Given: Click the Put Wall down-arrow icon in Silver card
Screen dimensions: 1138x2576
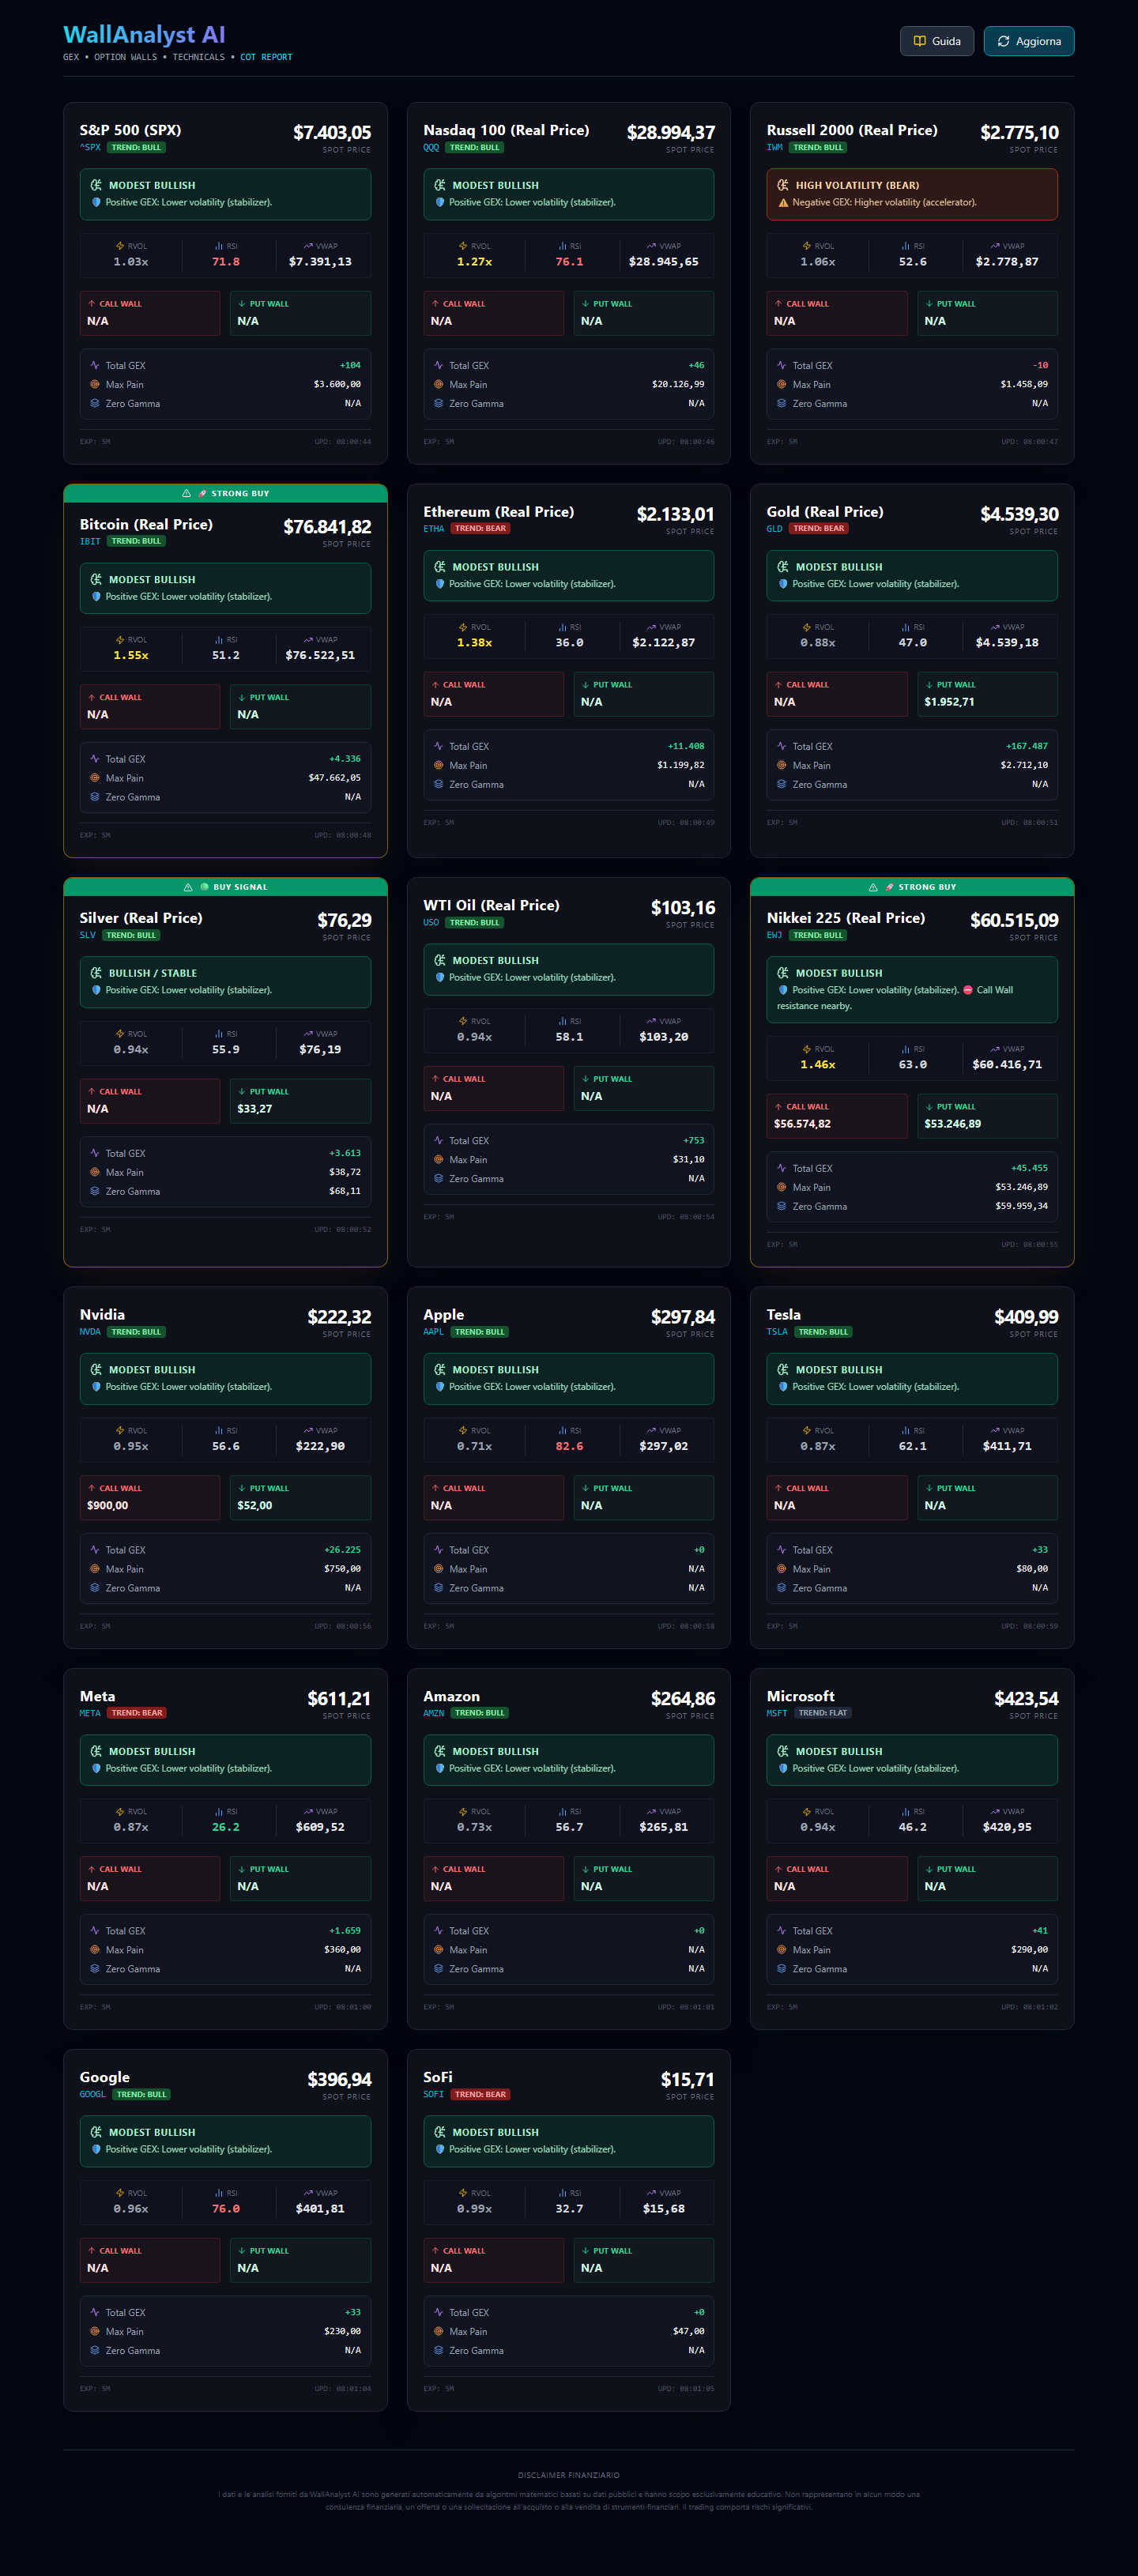Looking at the screenshot, I should (242, 1092).
